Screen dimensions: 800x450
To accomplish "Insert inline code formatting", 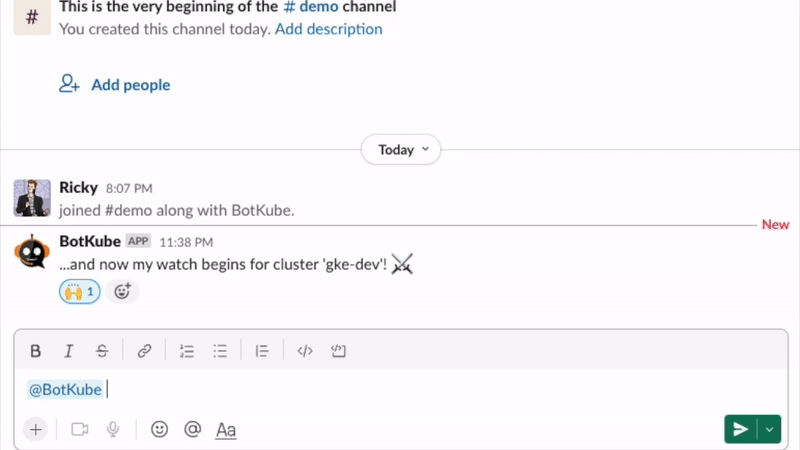I will (x=306, y=351).
